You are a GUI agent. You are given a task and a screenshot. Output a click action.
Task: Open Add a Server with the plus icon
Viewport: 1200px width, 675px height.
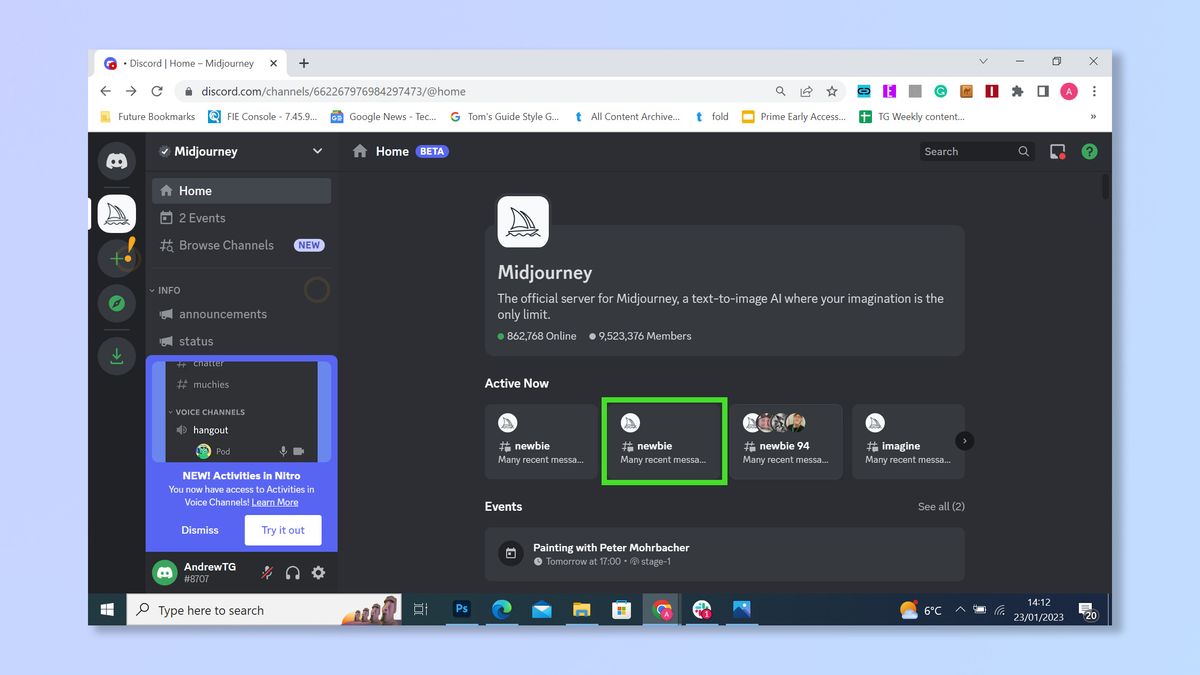coord(116,258)
